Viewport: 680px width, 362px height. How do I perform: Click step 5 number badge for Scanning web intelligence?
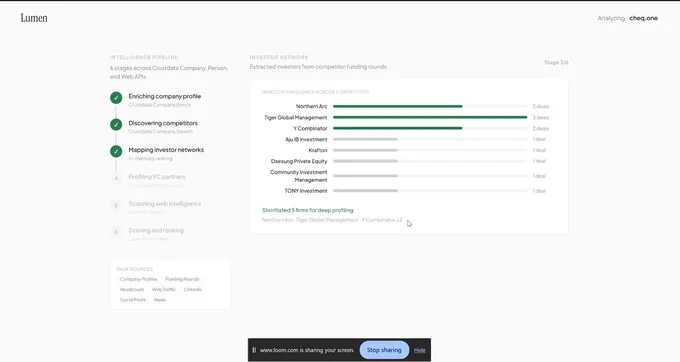[116, 205]
